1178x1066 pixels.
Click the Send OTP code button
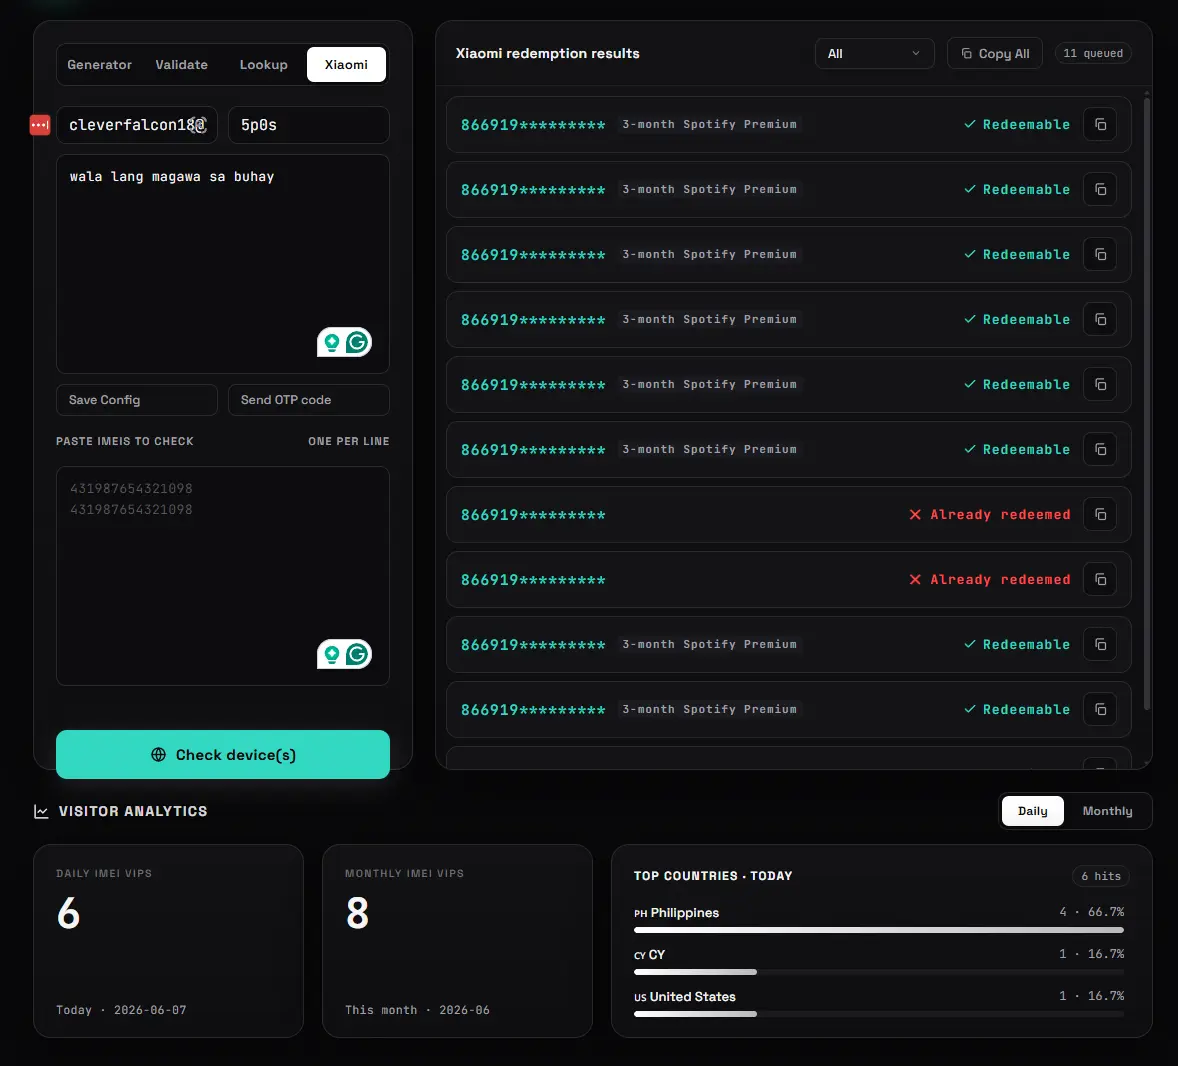[309, 400]
